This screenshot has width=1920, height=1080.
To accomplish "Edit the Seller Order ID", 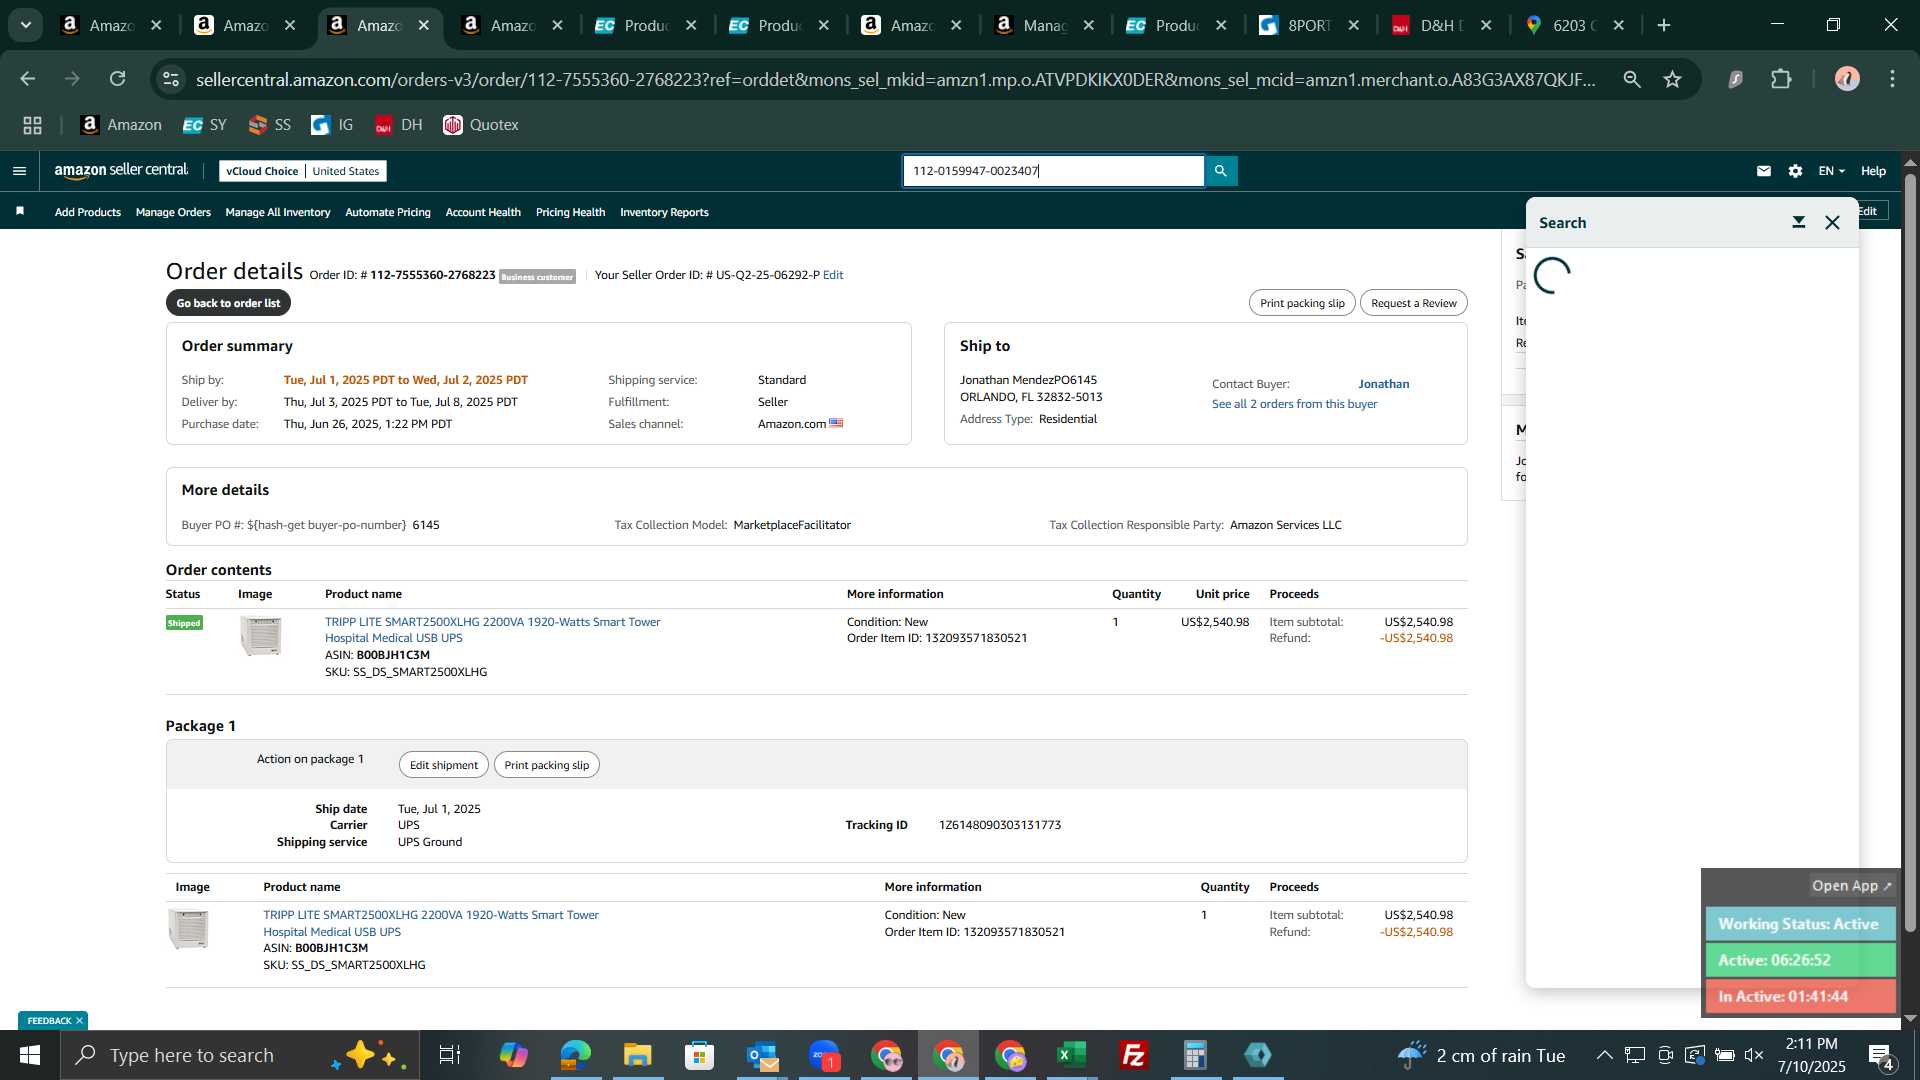I will (833, 275).
